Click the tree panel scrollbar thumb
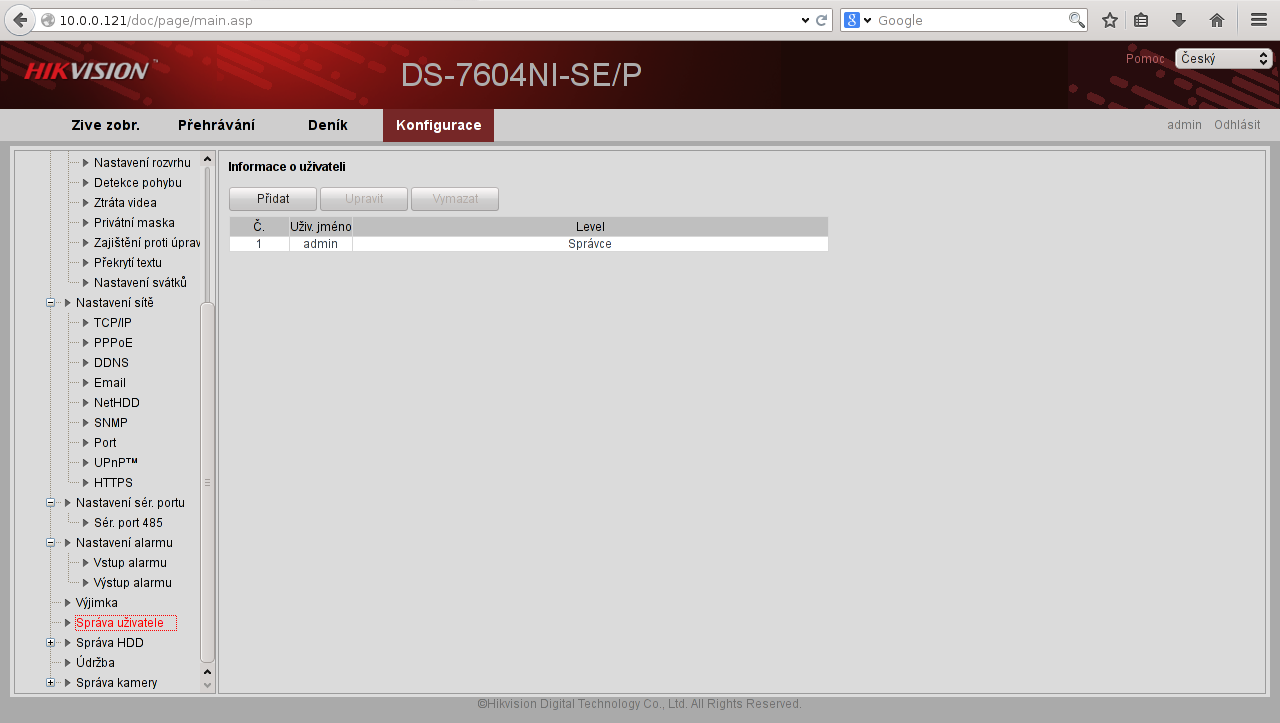 [x=208, y=482]
